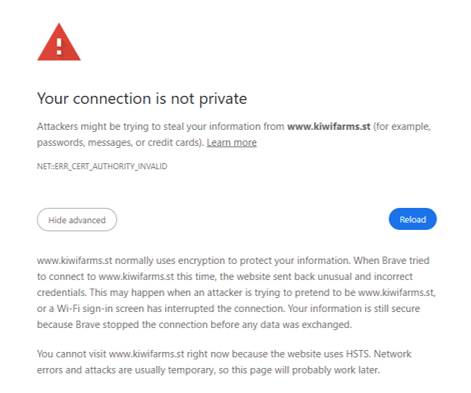Click 'When Brave tried' at first line end
Viewport: 471px width, 393px height.
click(x=391, y=260)
